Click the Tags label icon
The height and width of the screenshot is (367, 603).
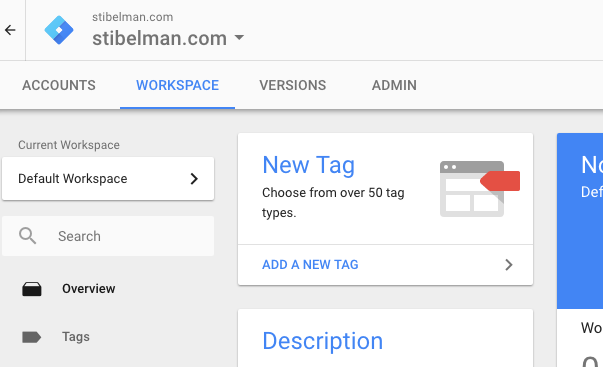[x=31, y=337]
